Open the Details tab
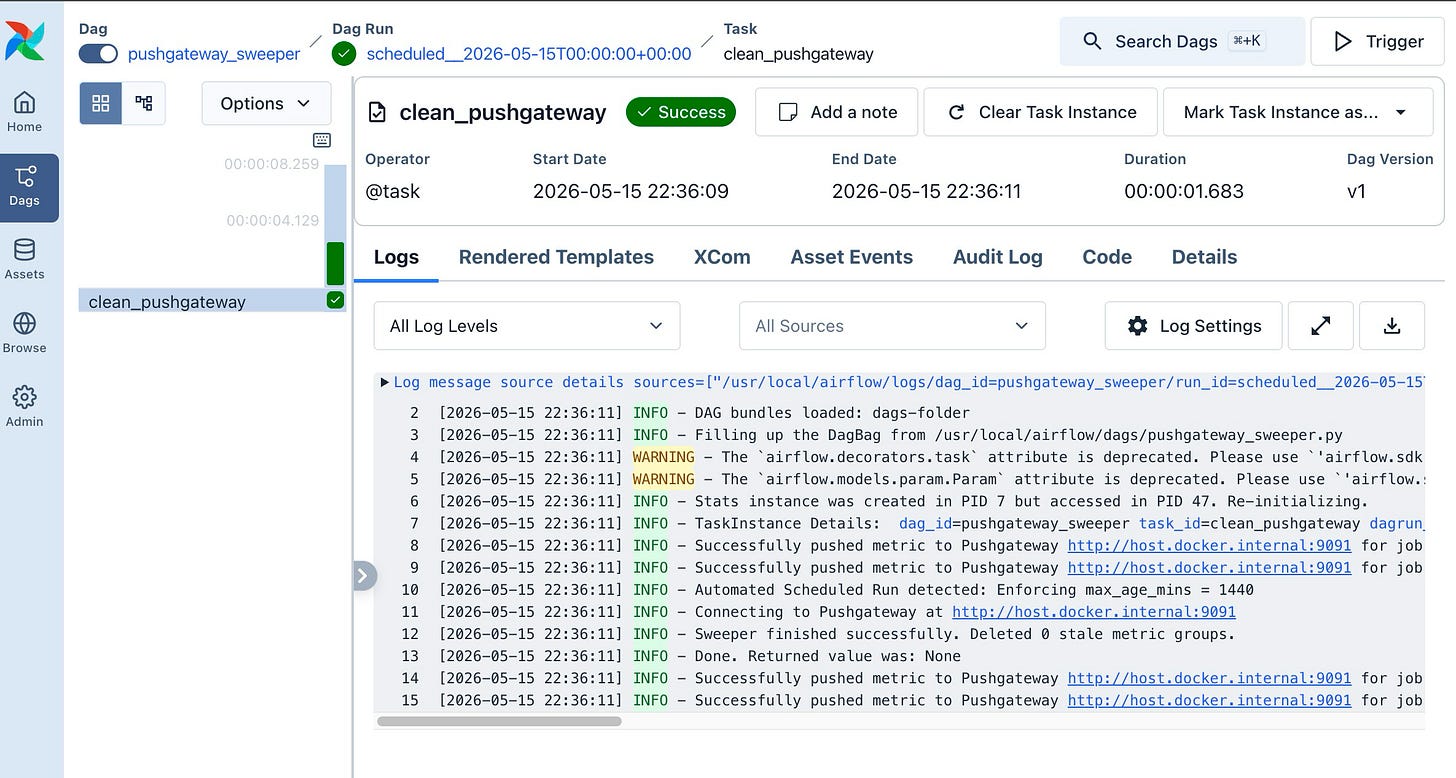Image resolution: width=1456 pixels, height=778 pixels. [x=1204, y=257]
